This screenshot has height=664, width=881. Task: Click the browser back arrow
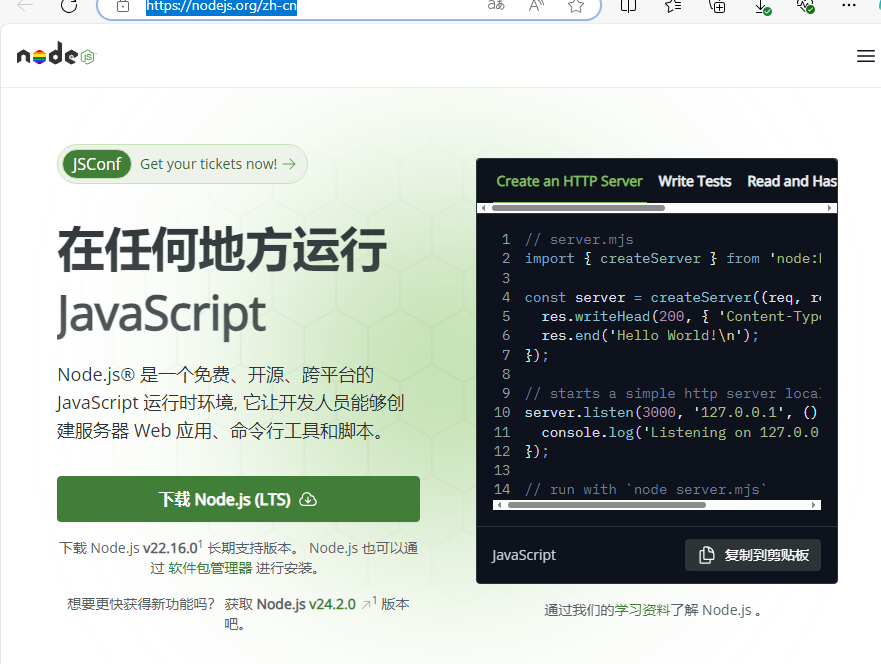pyautogui.click(x=25, y=6)
